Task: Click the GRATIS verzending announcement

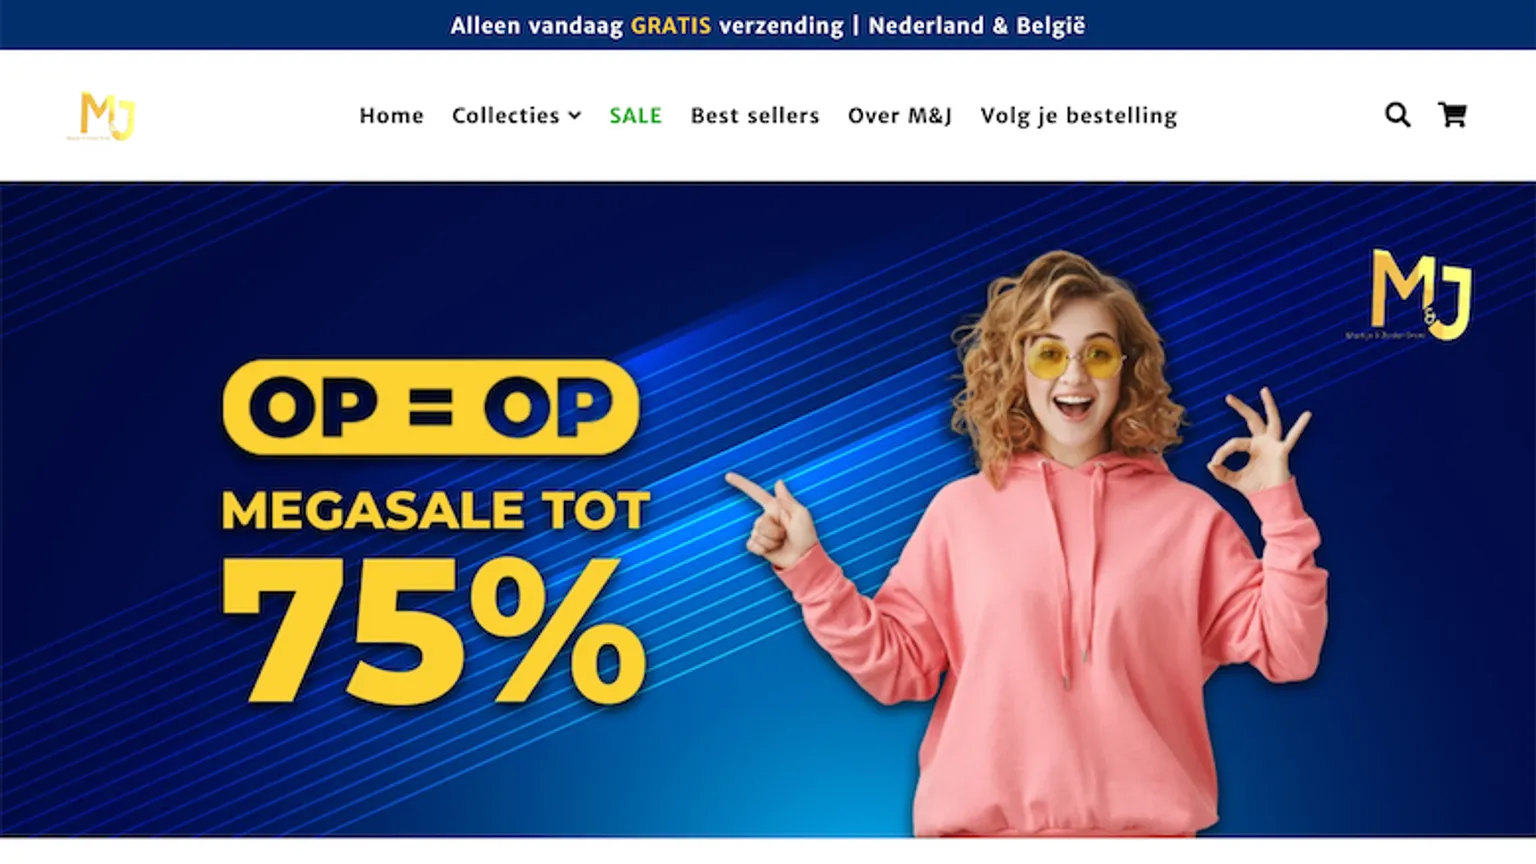Action: pyautogui.click(x=737, y=25)
